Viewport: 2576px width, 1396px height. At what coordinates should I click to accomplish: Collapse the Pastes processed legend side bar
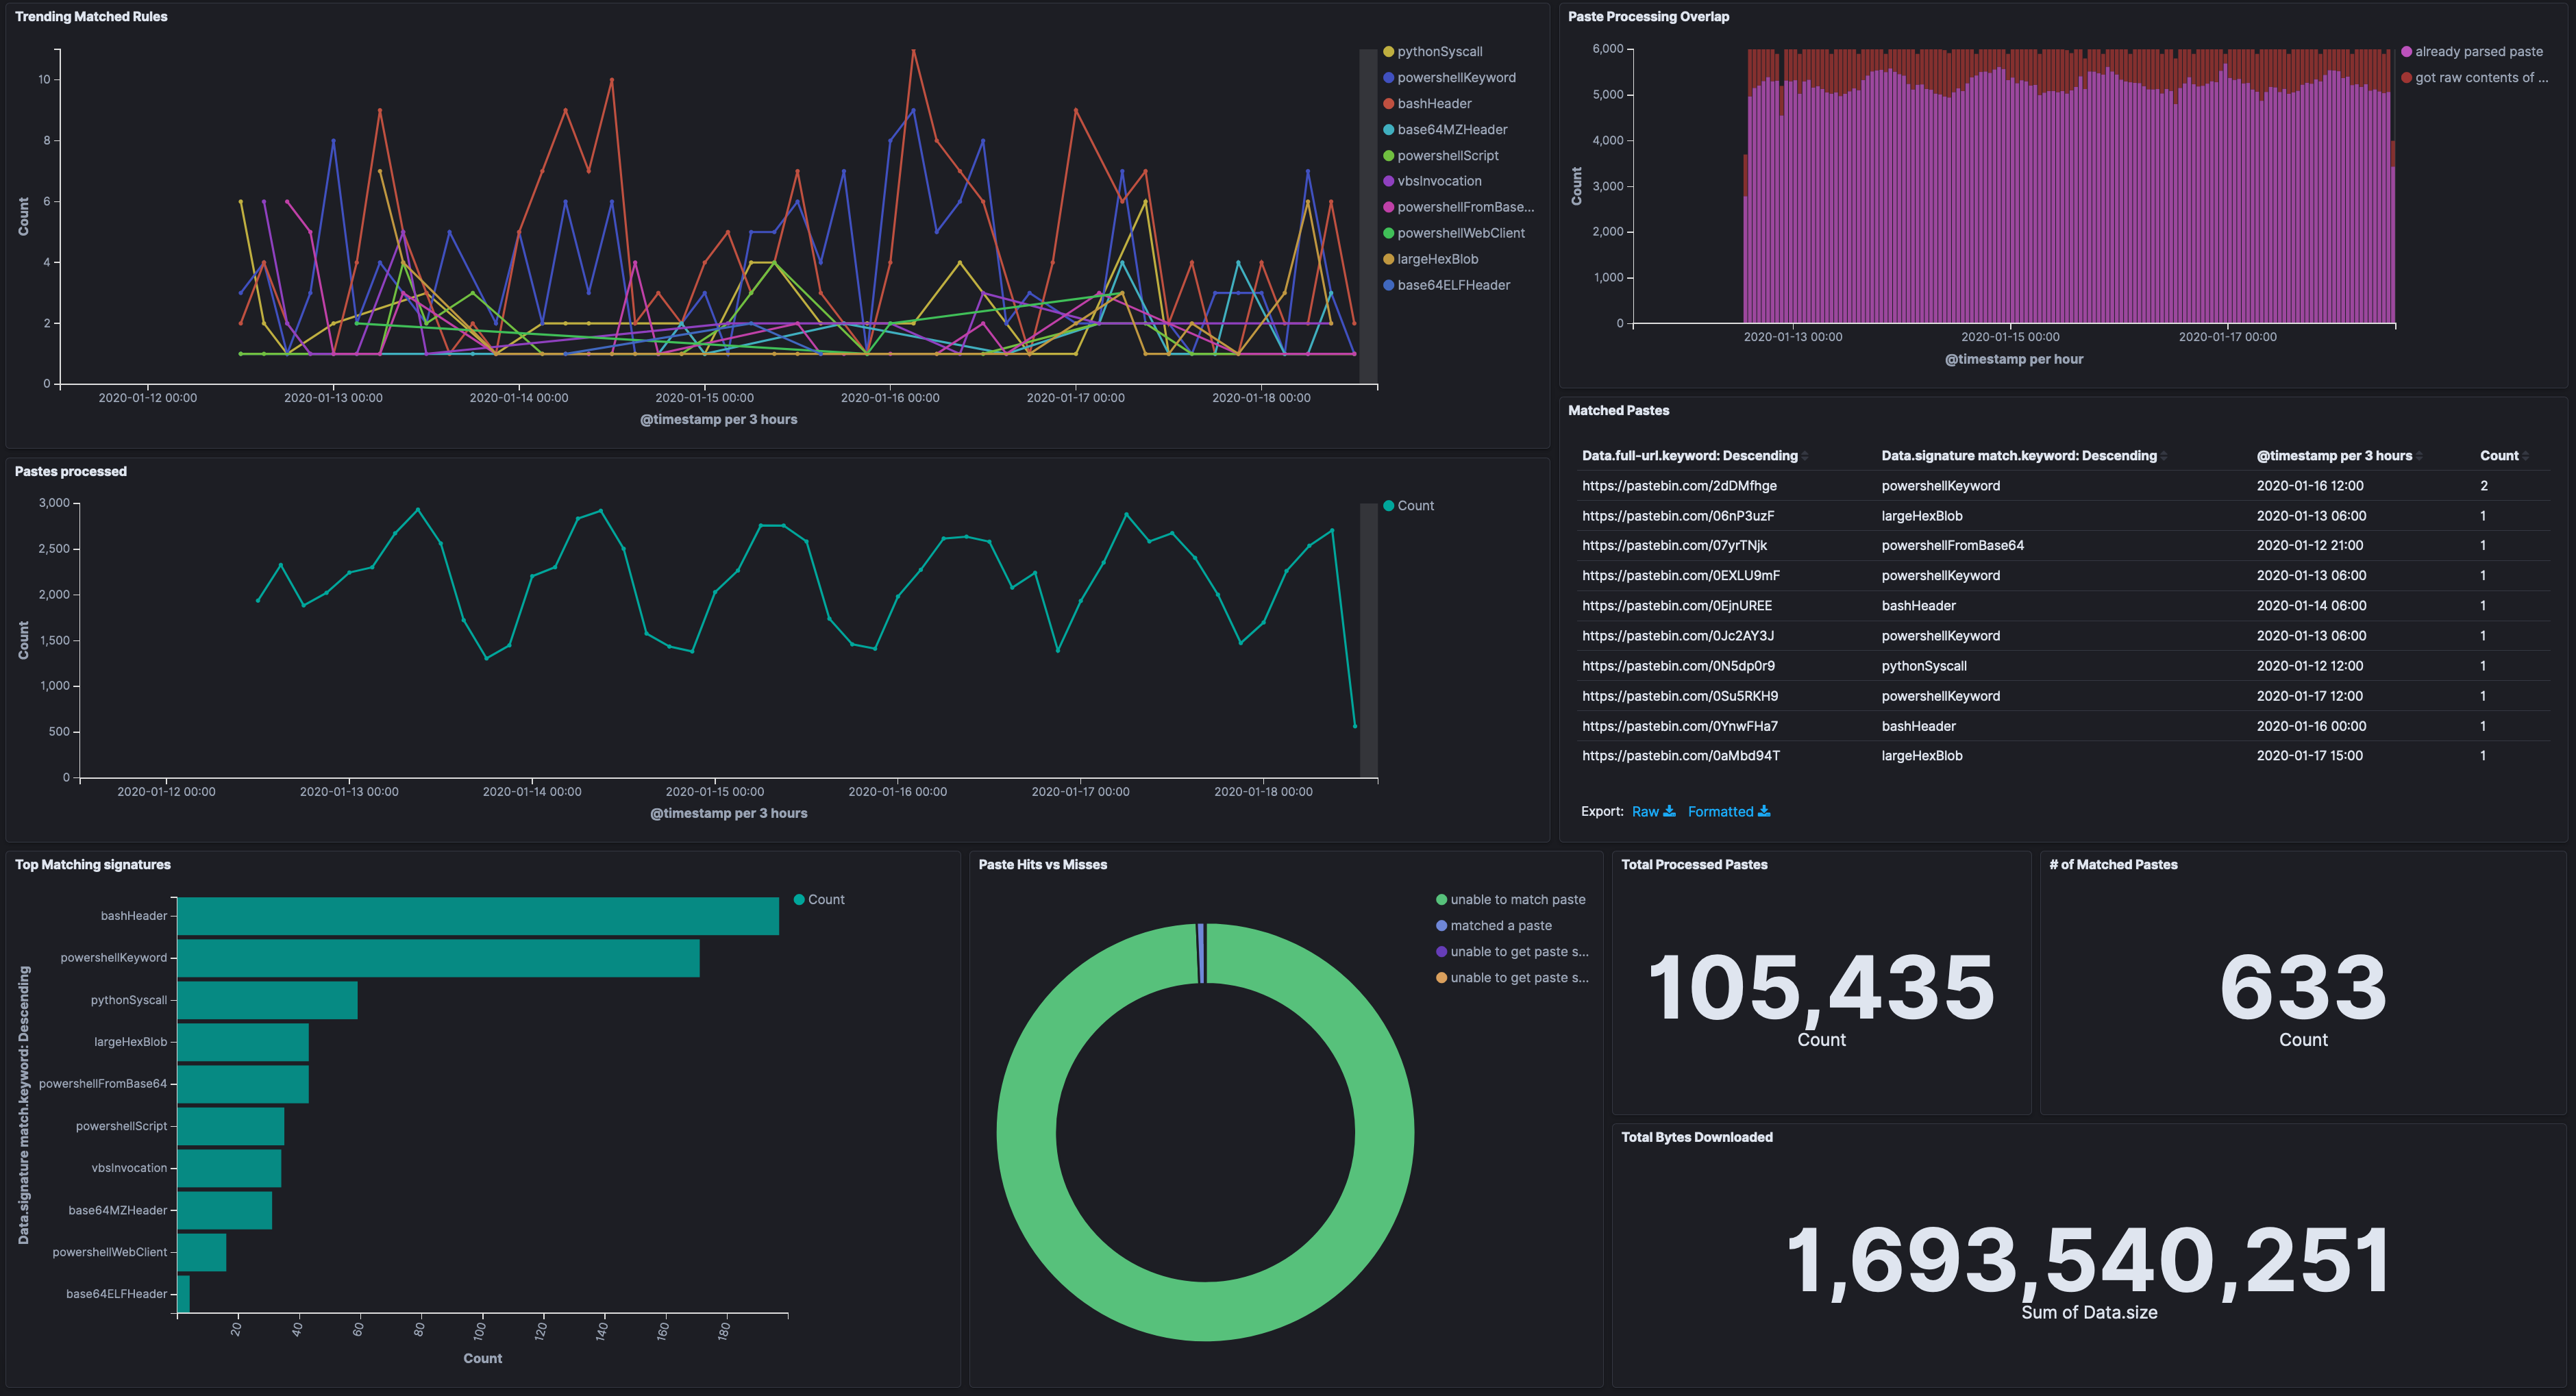coord(1368,640)
